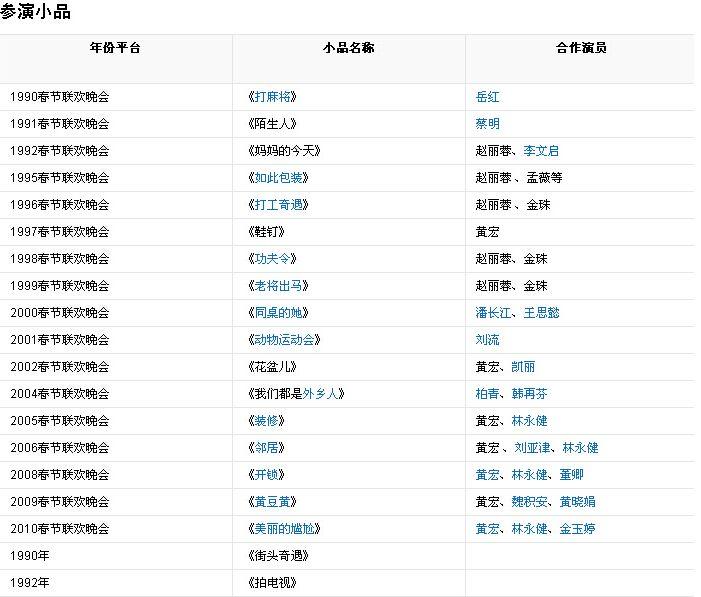
Task: Open 李文启 actor page
Action: tap(541, 151)
